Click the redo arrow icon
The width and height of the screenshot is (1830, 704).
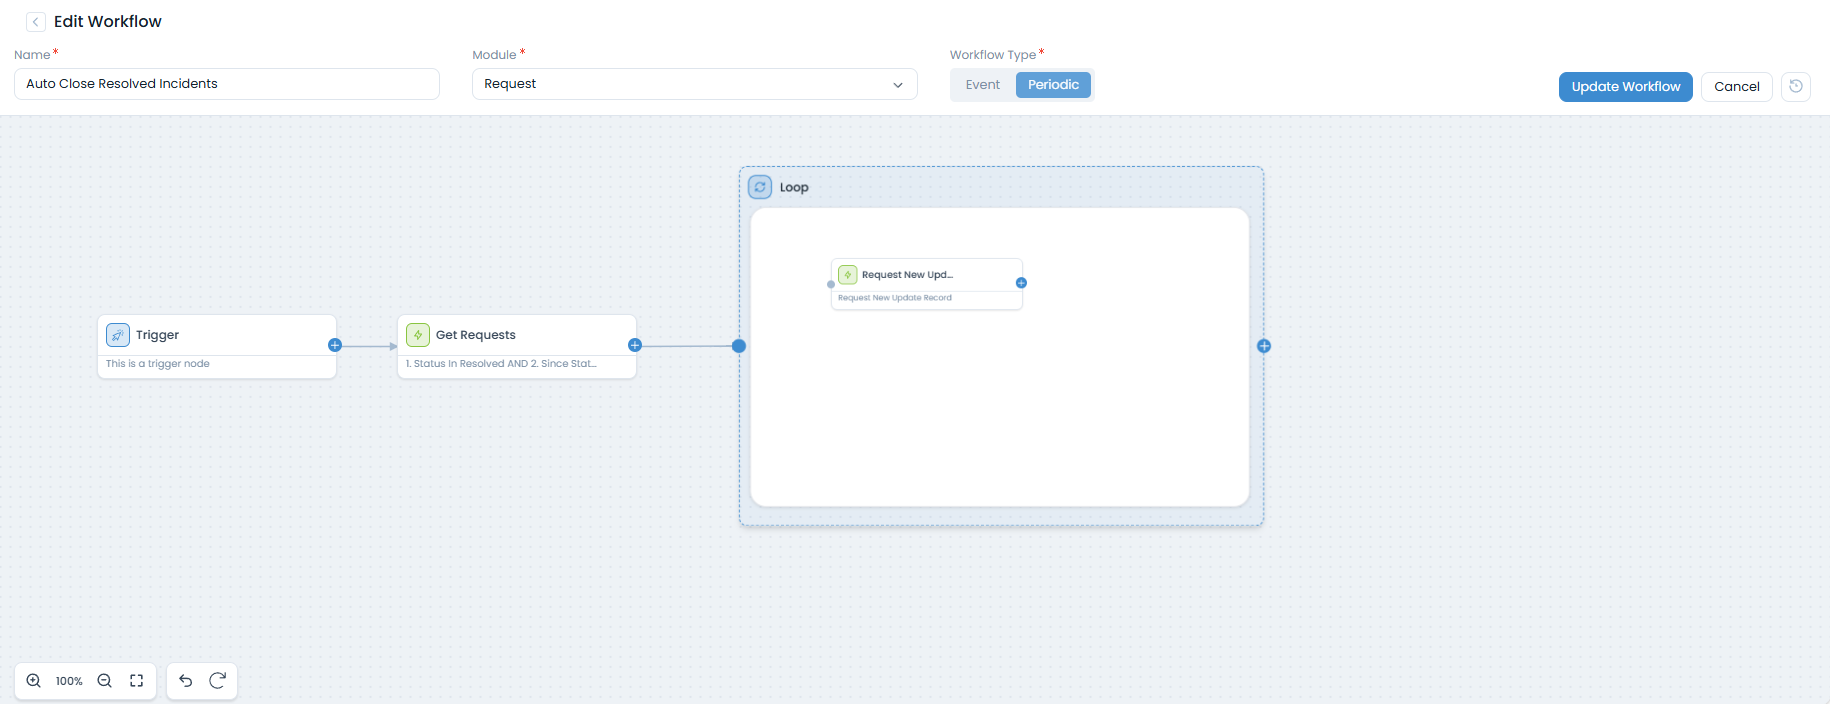217,681
